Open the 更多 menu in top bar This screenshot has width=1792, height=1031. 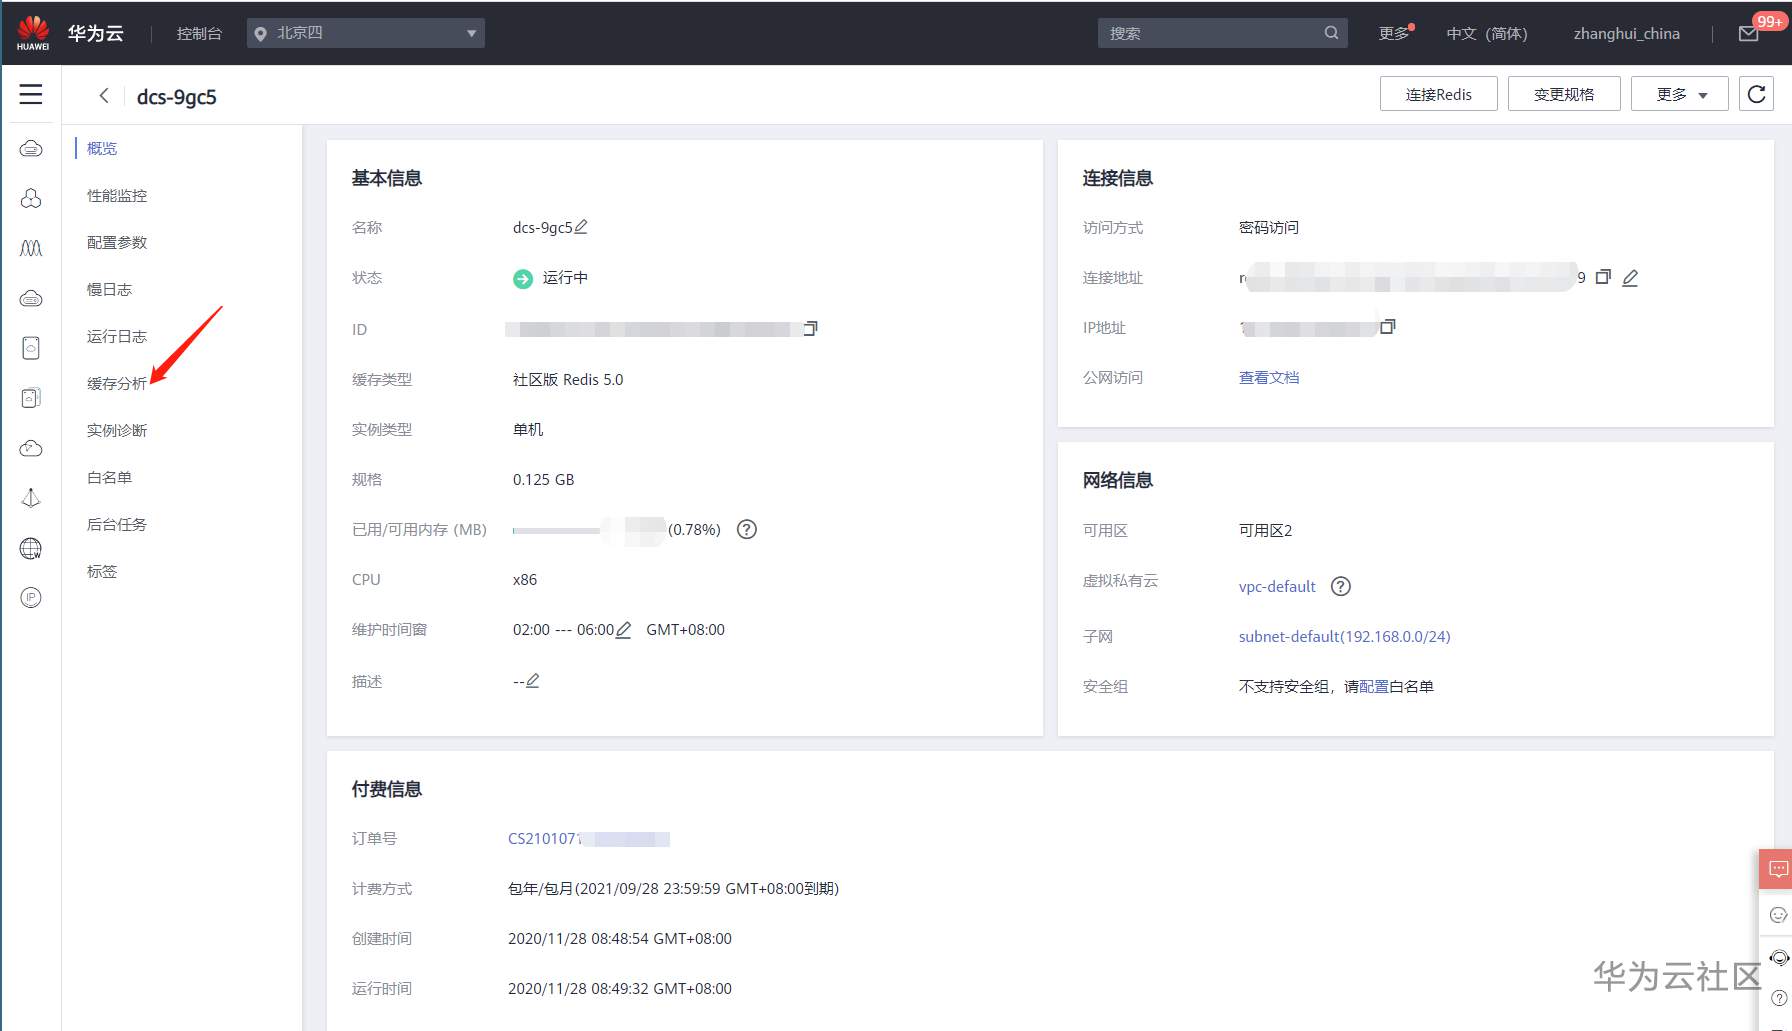pyautogui.click(x=1396, y=33)
